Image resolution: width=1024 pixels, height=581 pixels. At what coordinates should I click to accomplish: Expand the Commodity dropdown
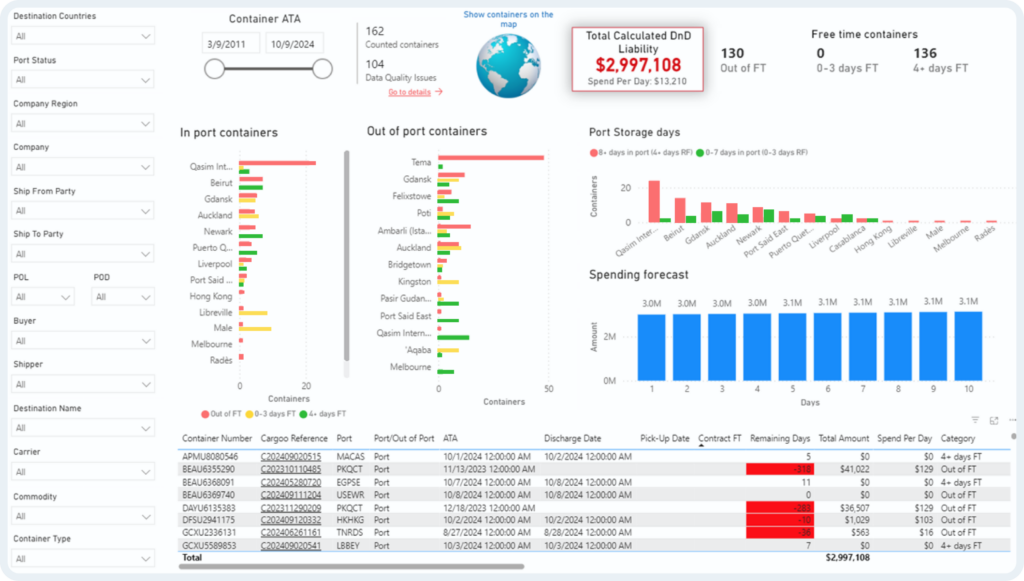[83, 516]
